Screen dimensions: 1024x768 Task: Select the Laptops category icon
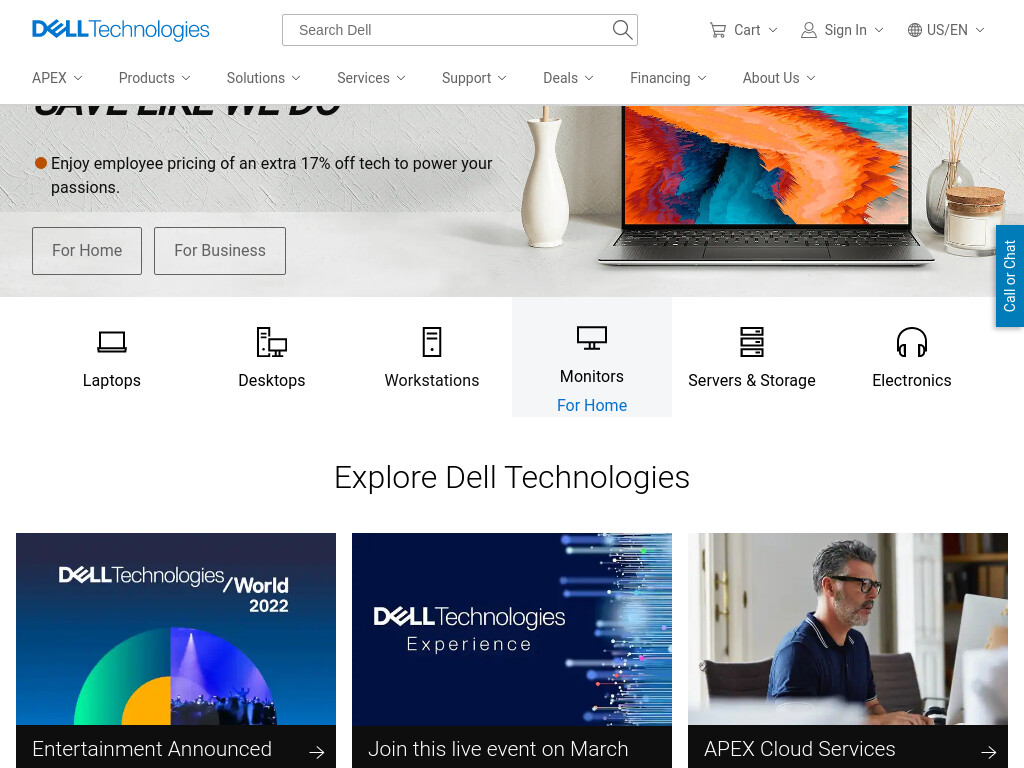pos(112,342)
